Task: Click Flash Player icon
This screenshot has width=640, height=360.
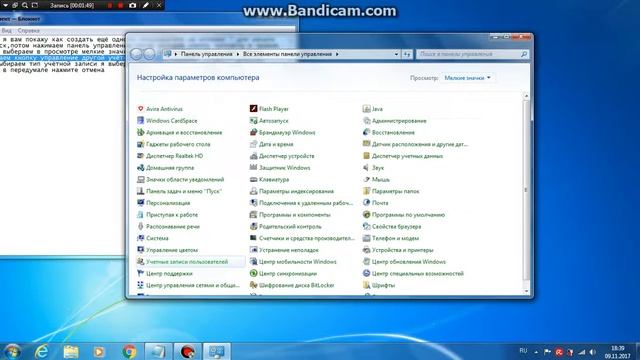Action: pyautogui.click(x=253, y=109)
